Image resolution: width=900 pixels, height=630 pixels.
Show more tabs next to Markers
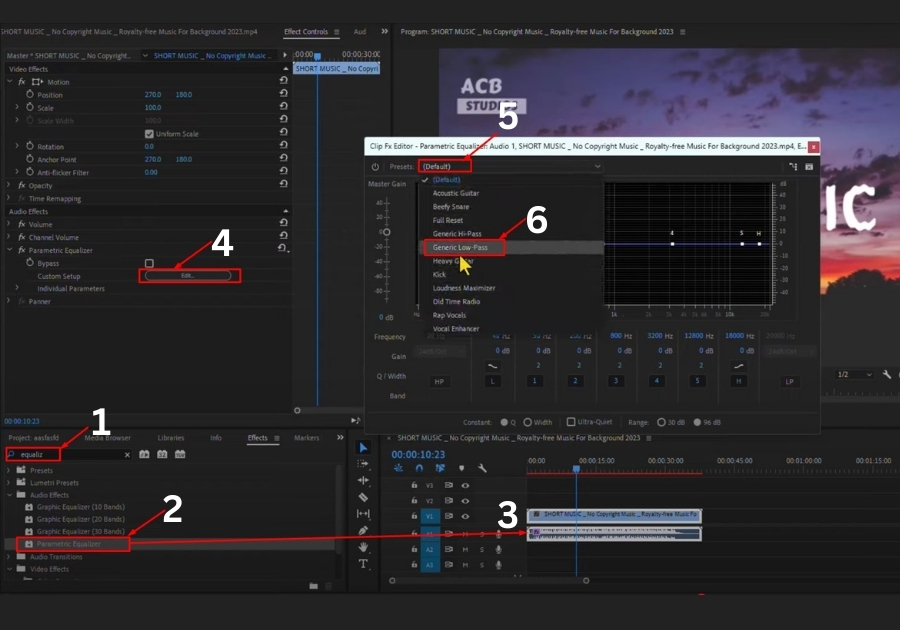pos(340,437)
